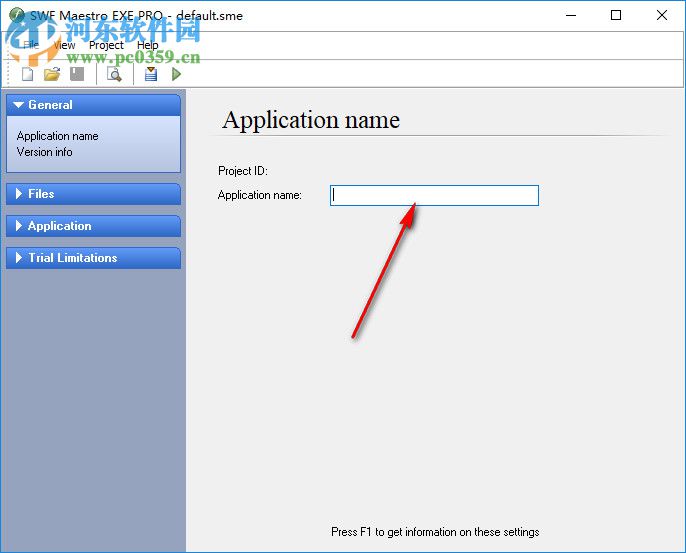Click the compile project toolbar icon
This screenshot has width=686, height=553.
(x=151, y=74)
